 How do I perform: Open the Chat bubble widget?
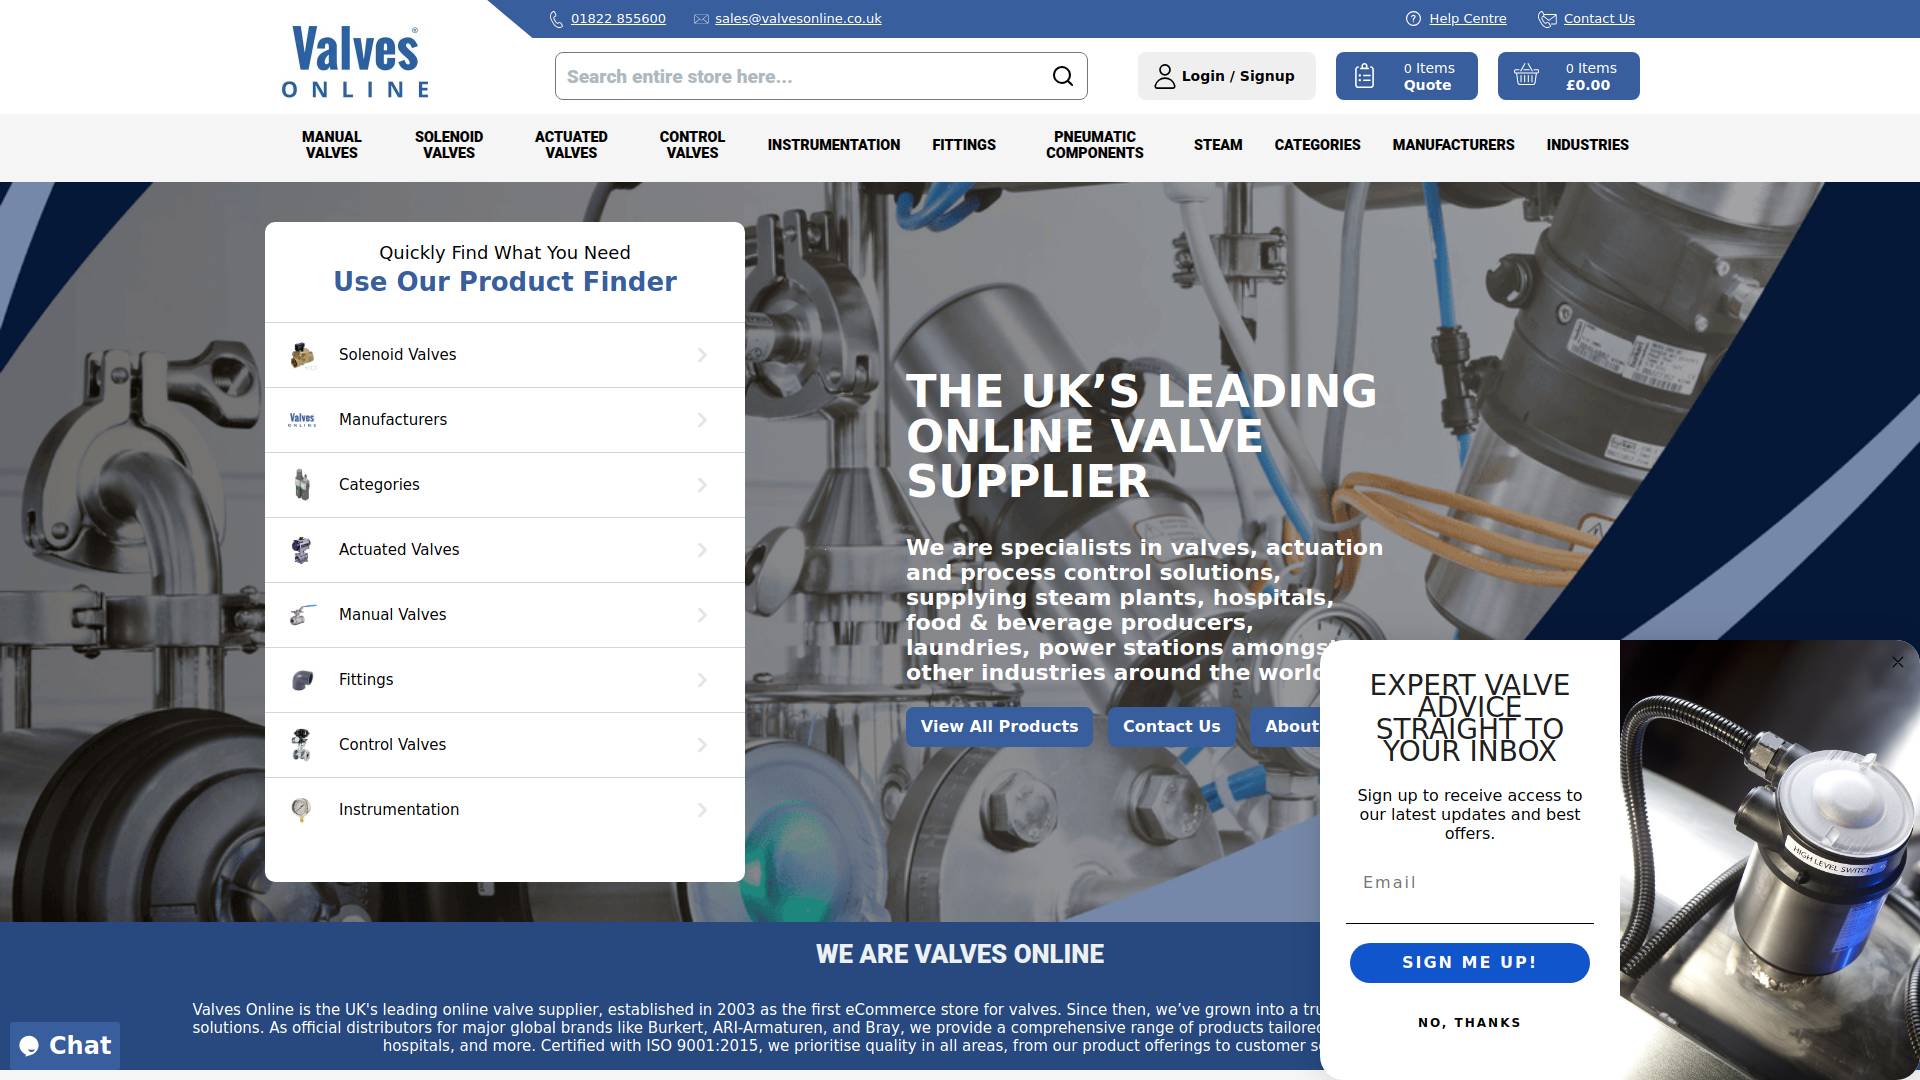[x=65, y=1046]
